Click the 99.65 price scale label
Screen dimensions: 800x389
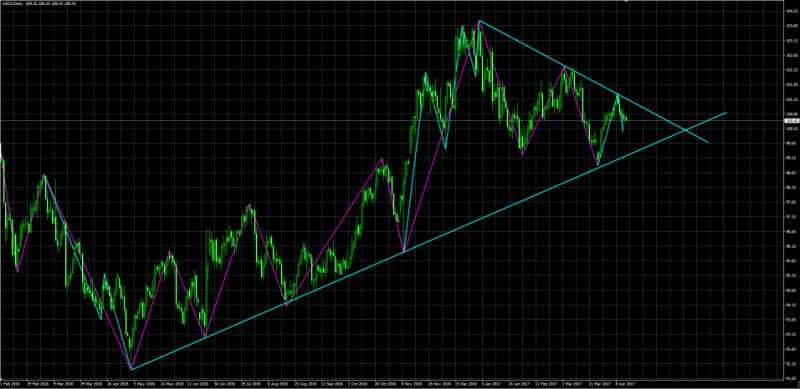pyautogui.click(x=792, y=143)
